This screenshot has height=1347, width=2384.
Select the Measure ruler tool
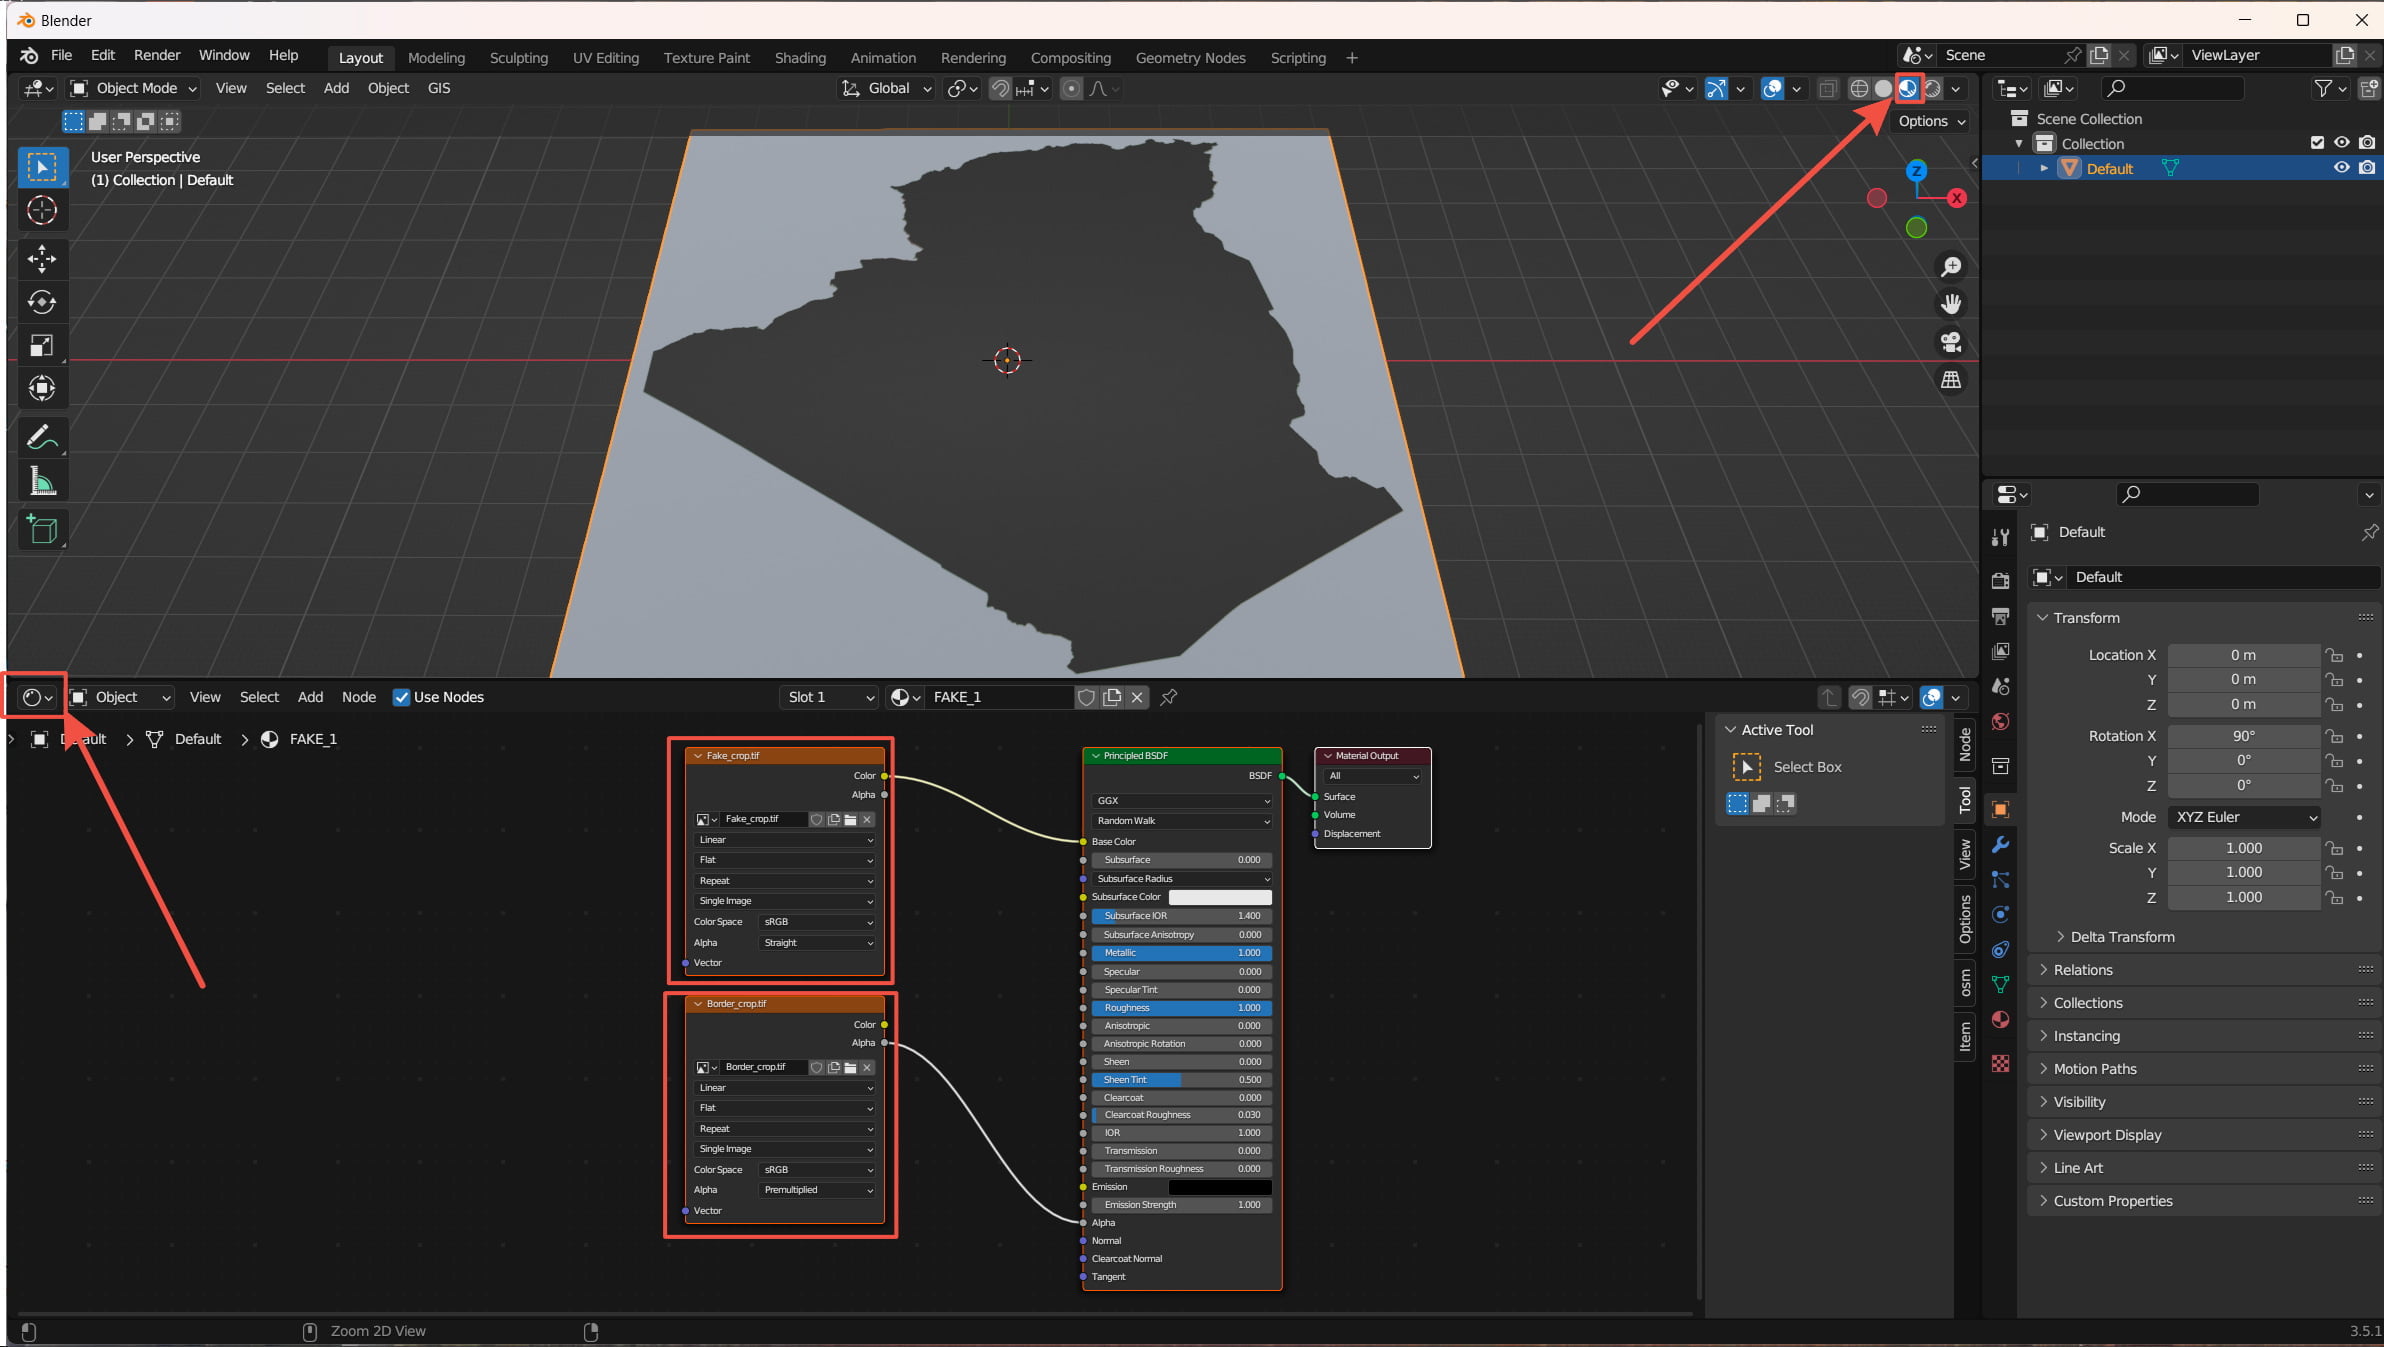[x=42, y=481]
